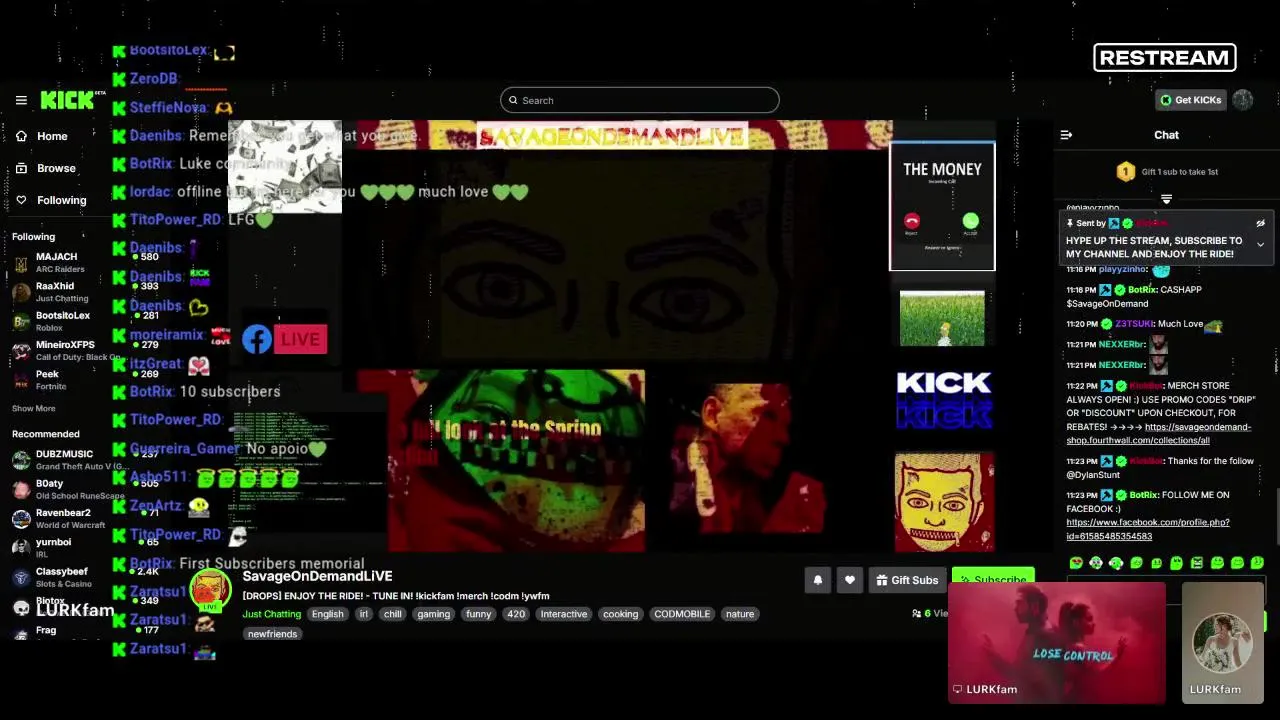Open MAJACH channel in Following list
This screenshot has height=720, width=1280.
tap(60, 262)
